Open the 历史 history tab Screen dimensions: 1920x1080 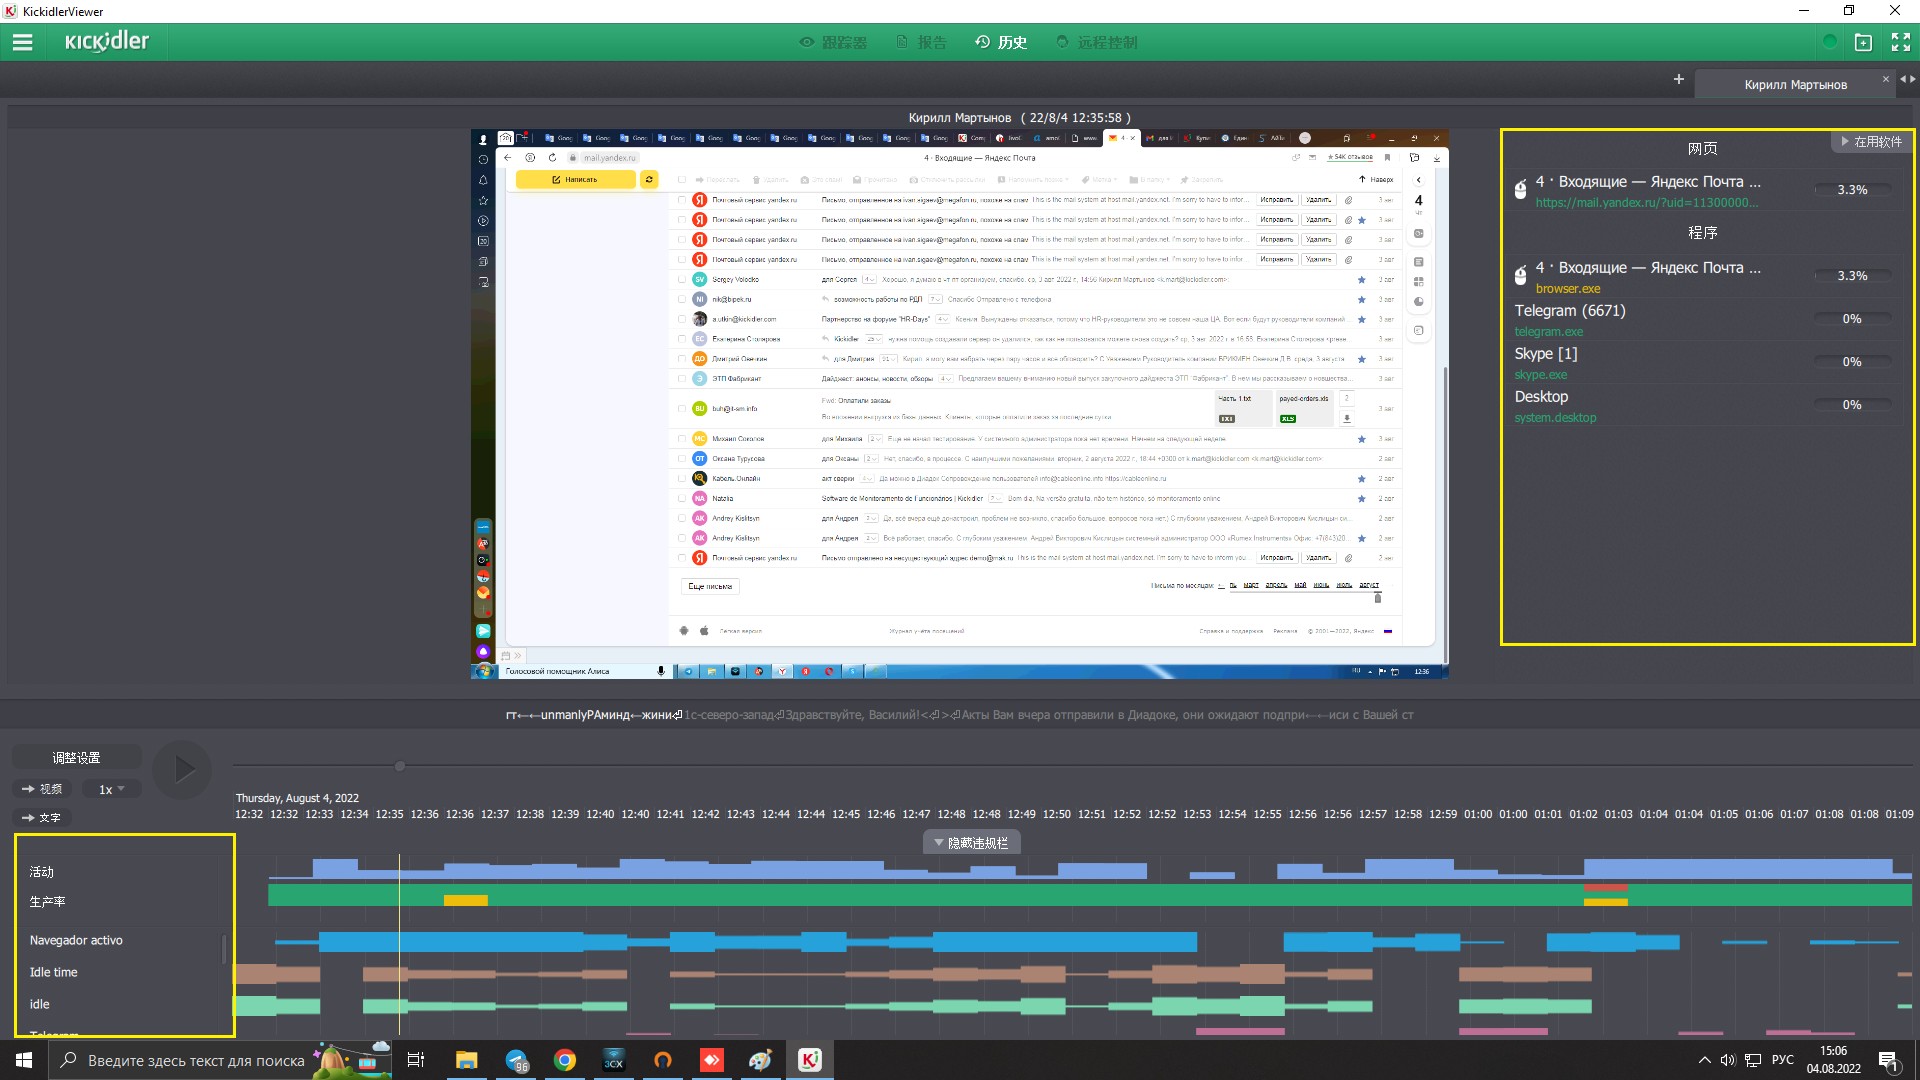pyautogui.click(x=1001, y=42)
